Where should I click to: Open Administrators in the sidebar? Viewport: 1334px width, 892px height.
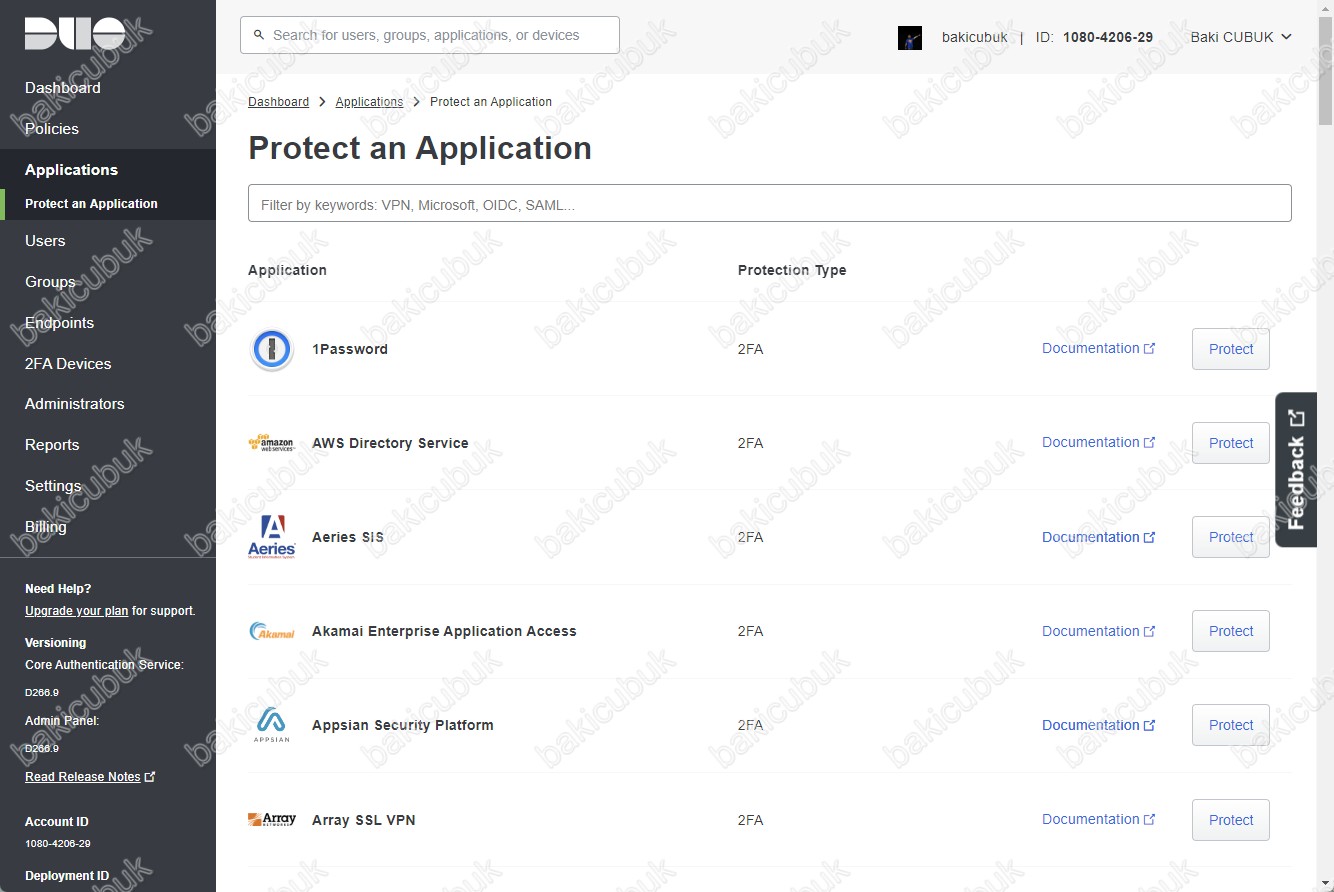point(75,404)
